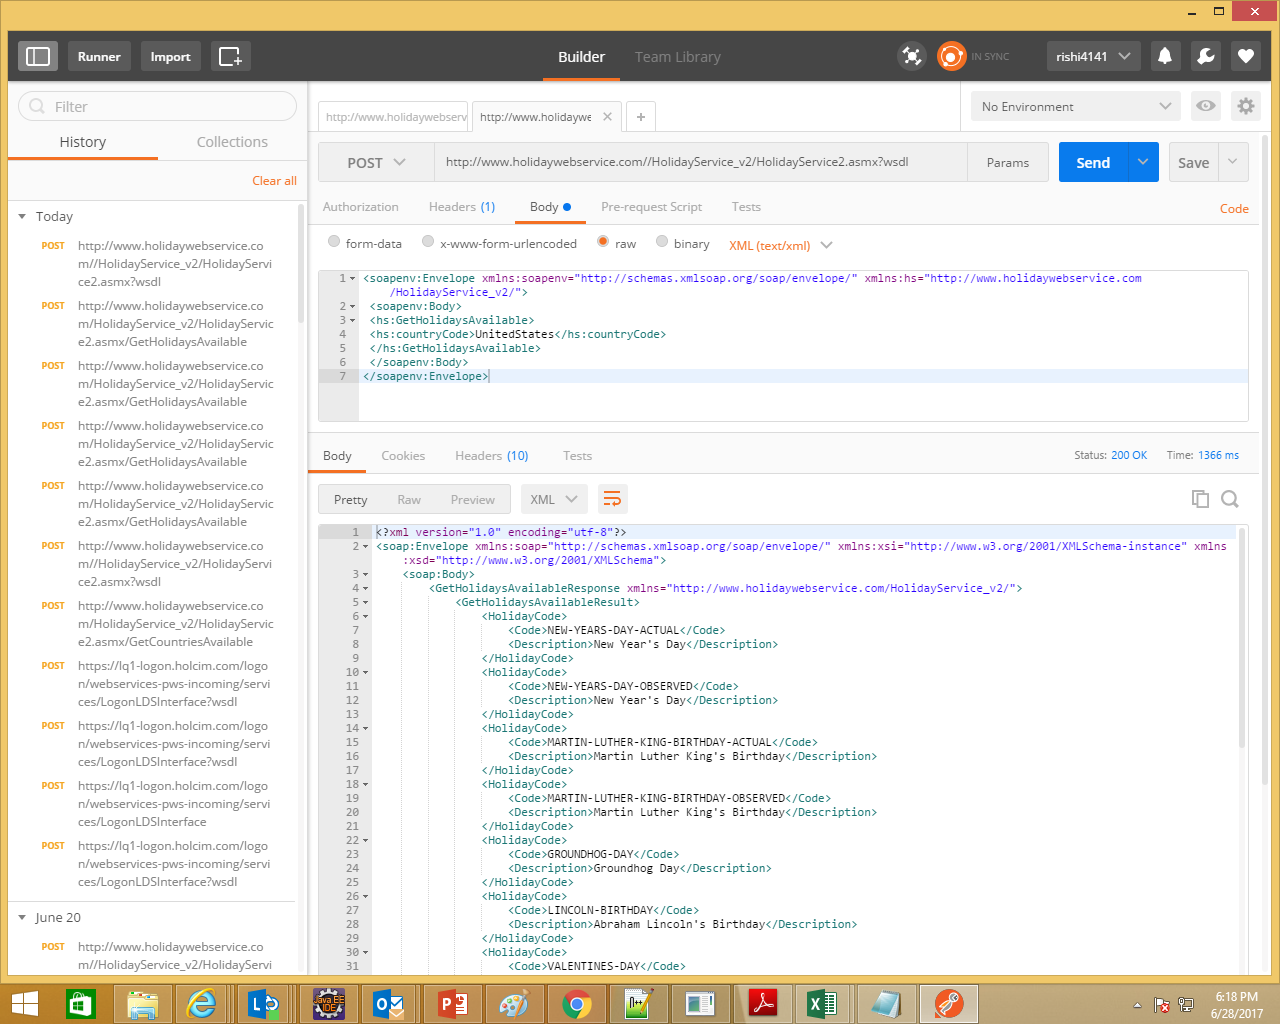This screenshot has height=1024, width=1280.
Task: Open a new window with the plus-window icon
Action: tap(231, 56)
